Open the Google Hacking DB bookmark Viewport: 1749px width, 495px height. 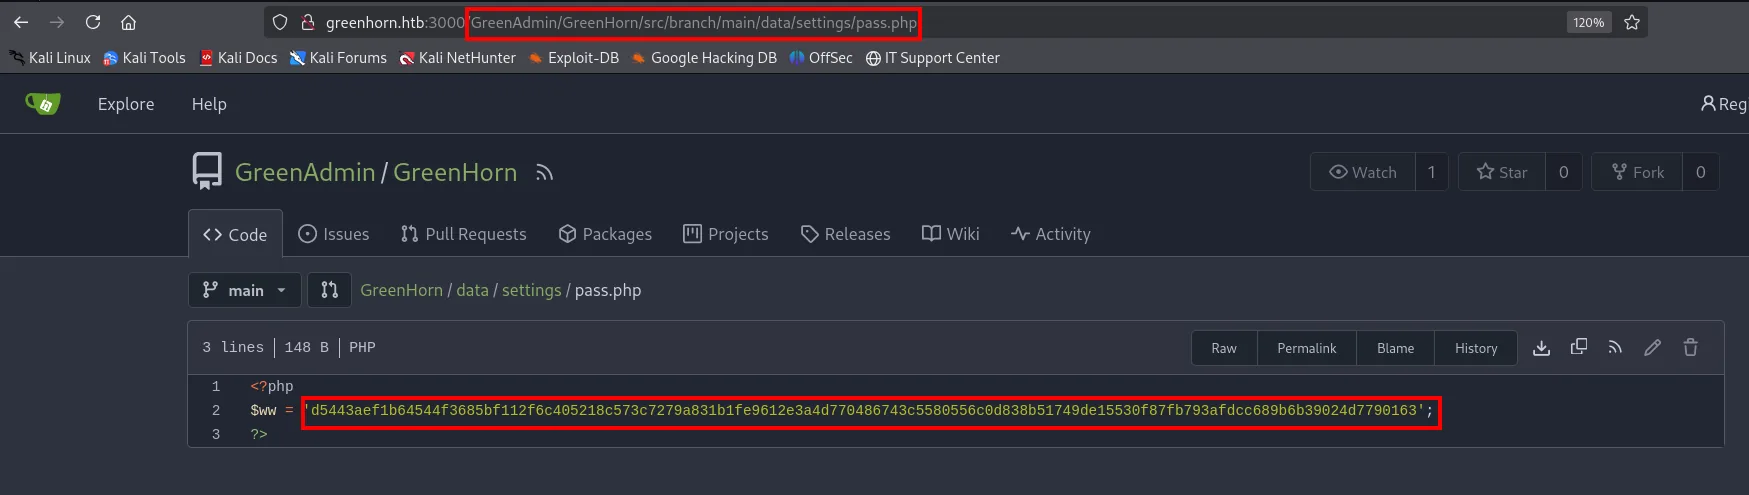pos(704,58)
